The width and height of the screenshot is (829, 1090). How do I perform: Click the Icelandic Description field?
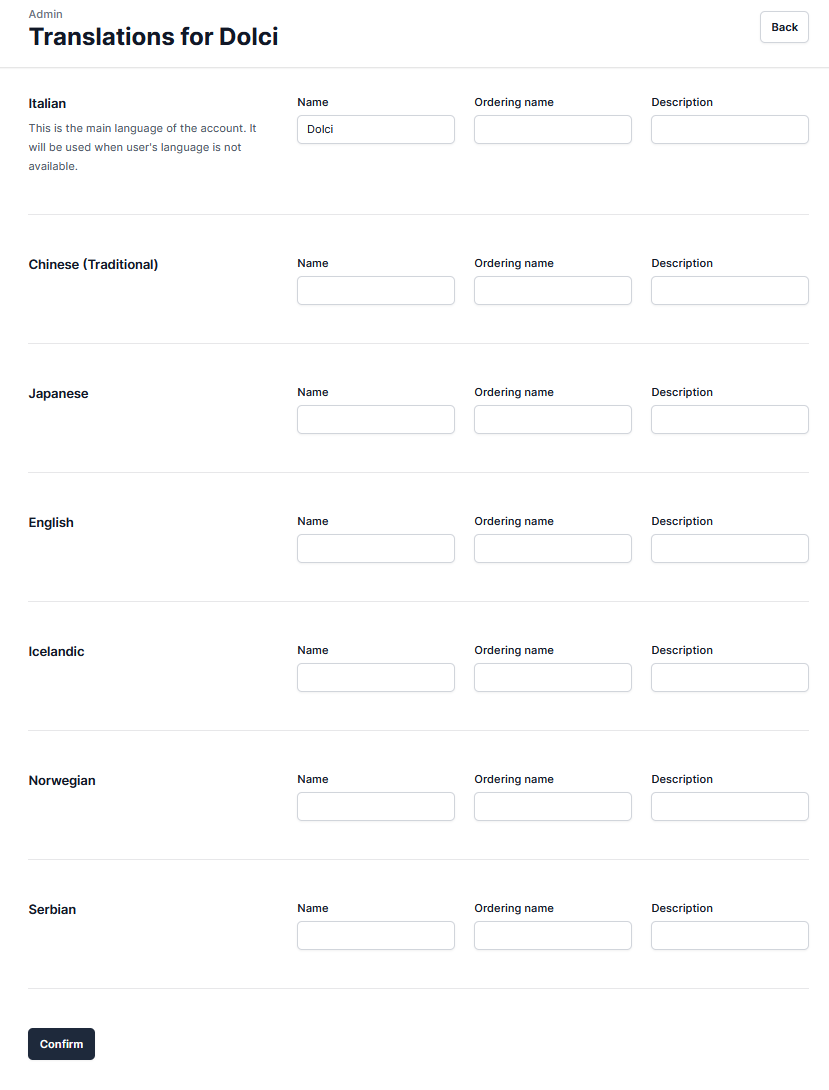[x=729, y=677]
